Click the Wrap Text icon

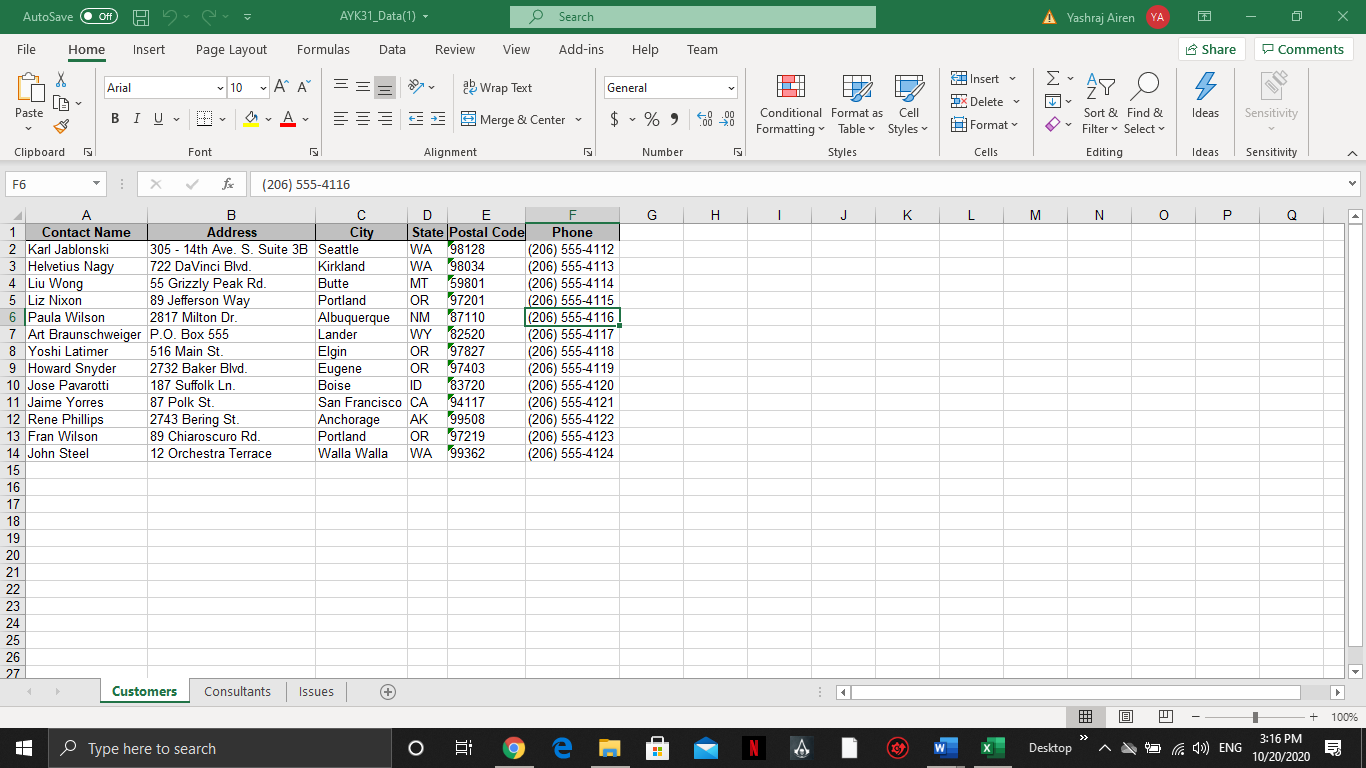pos(497,87)
